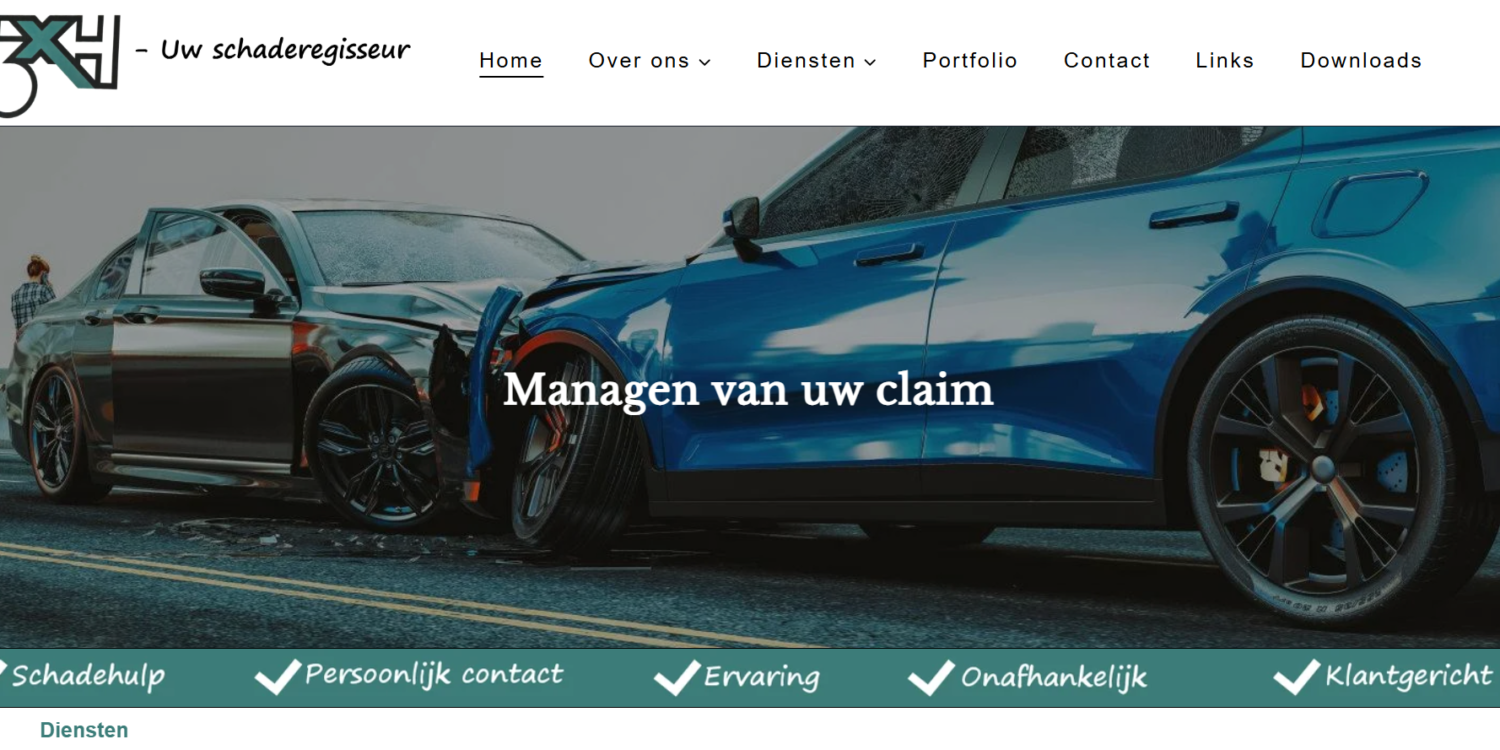Viewport: 1500px width, 750px height.
Task: Visit the Links page
Action: (1225, 61)
